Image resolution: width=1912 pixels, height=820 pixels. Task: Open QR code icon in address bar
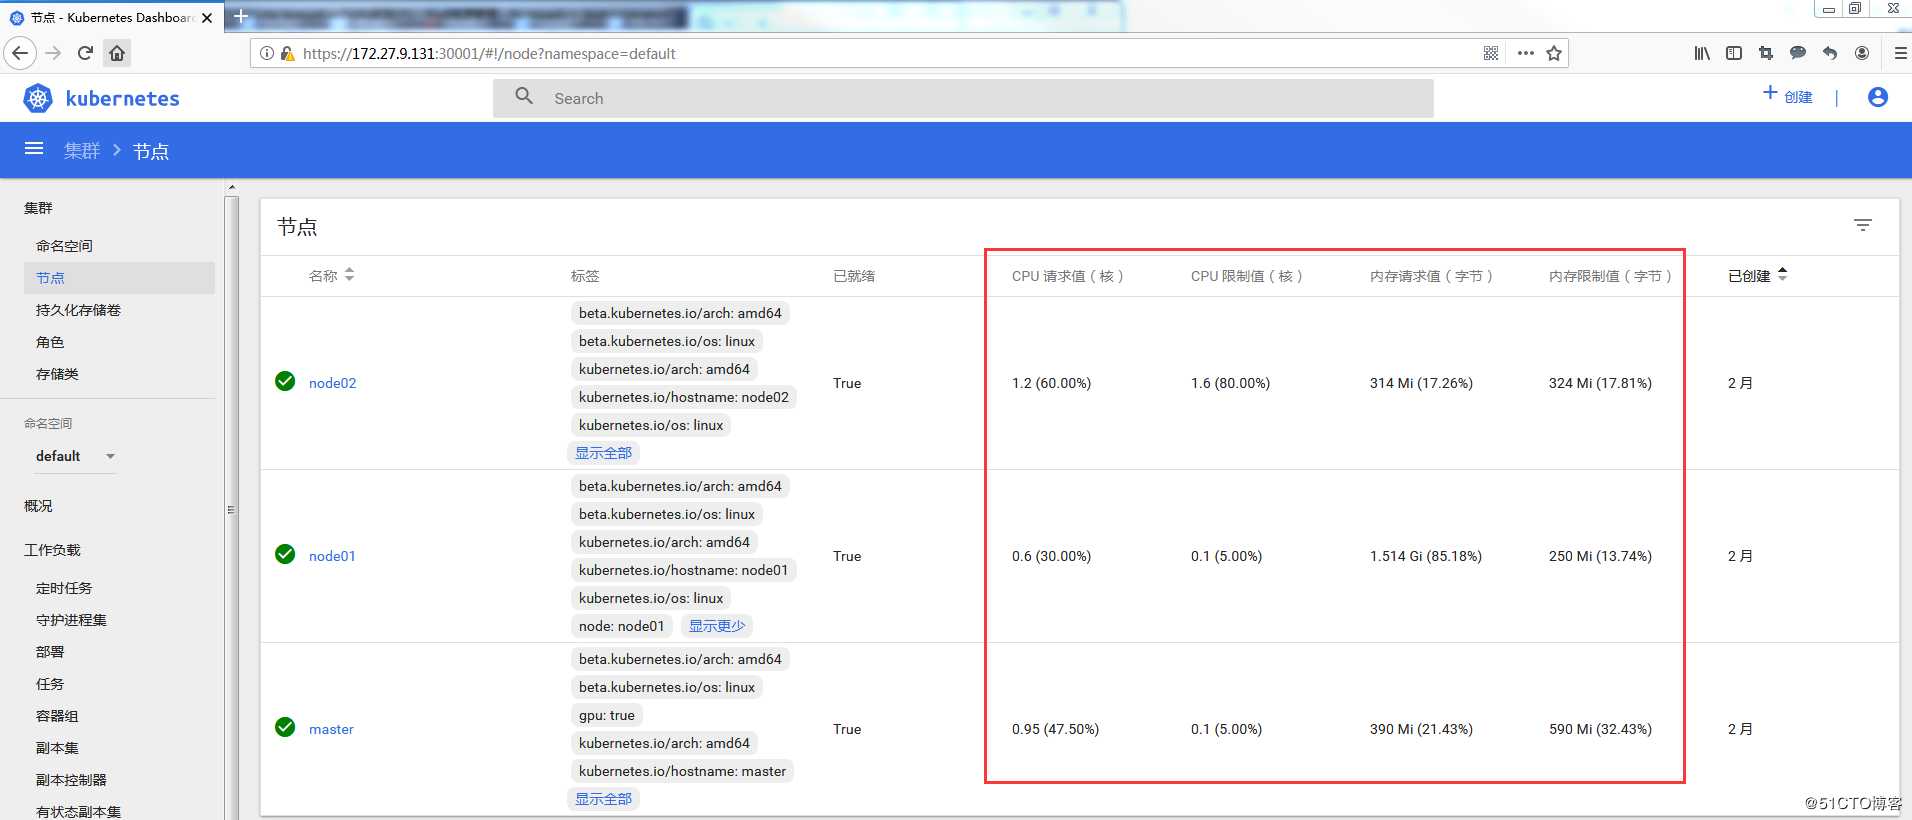tap(1491, 53)
